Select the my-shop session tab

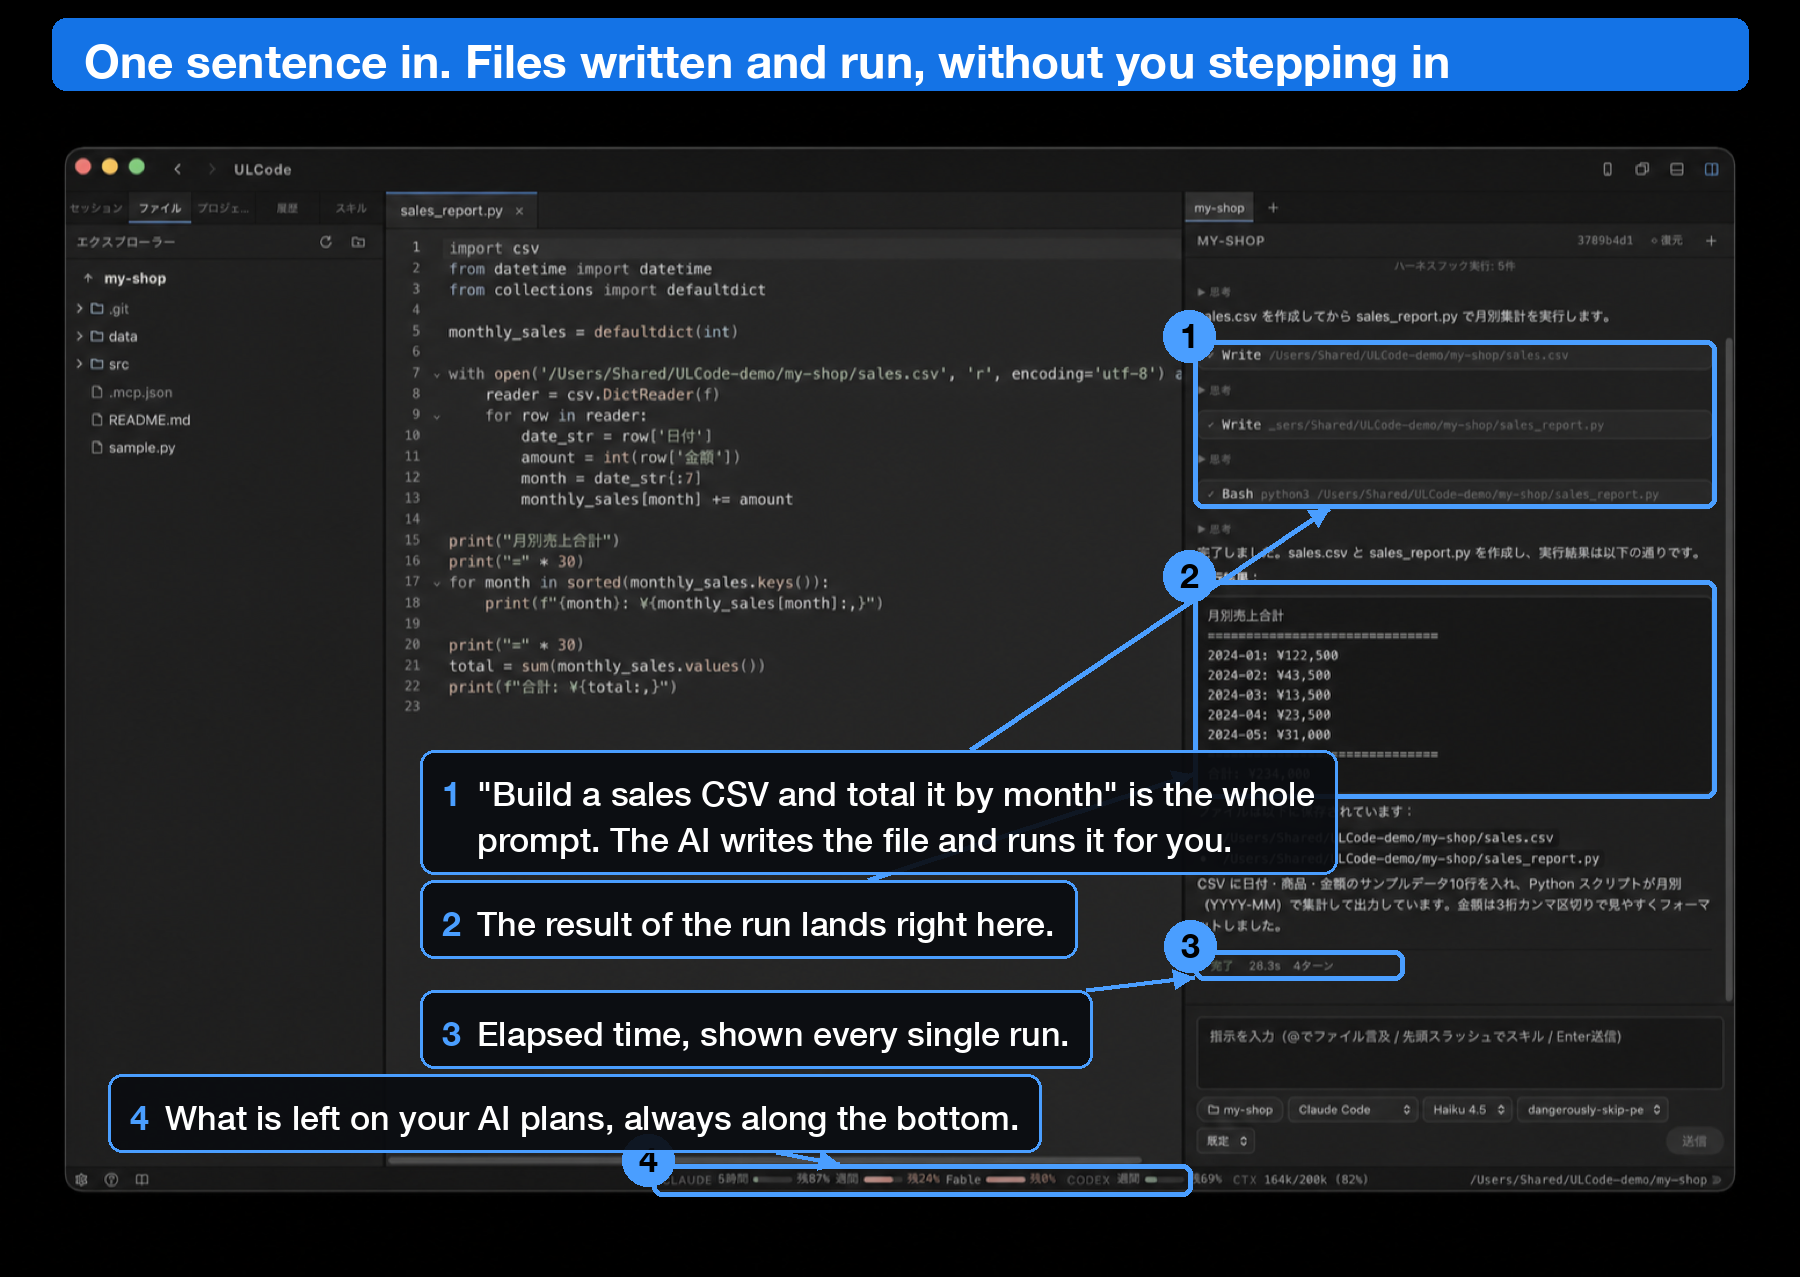pyautogui.click(x=1219, y=208)
